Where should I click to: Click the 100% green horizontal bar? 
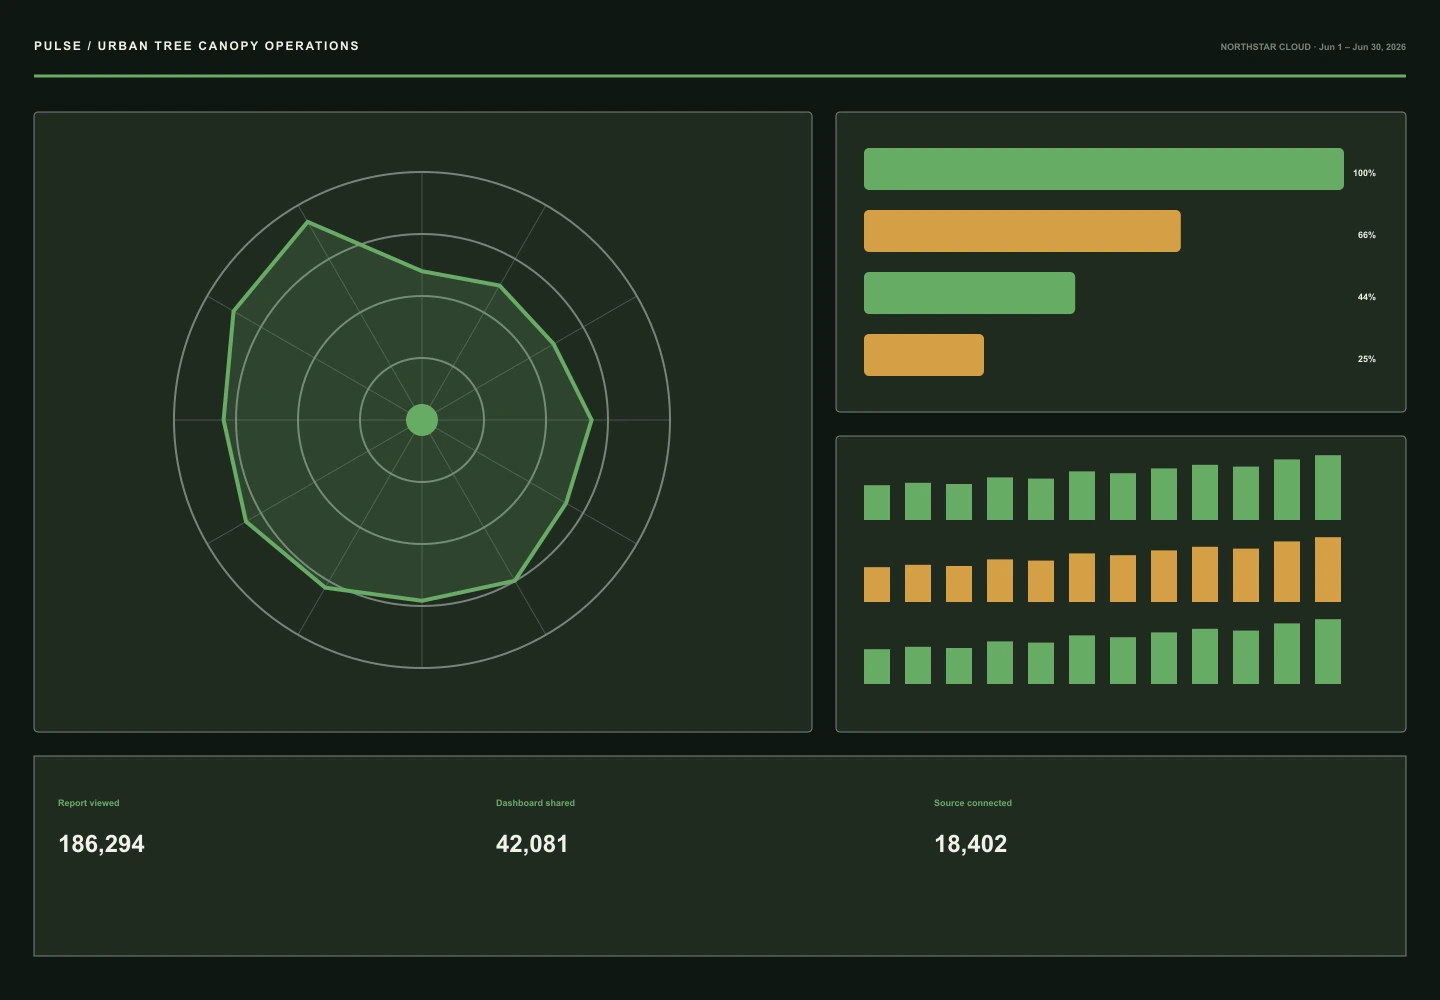(x=1104, y=169)
